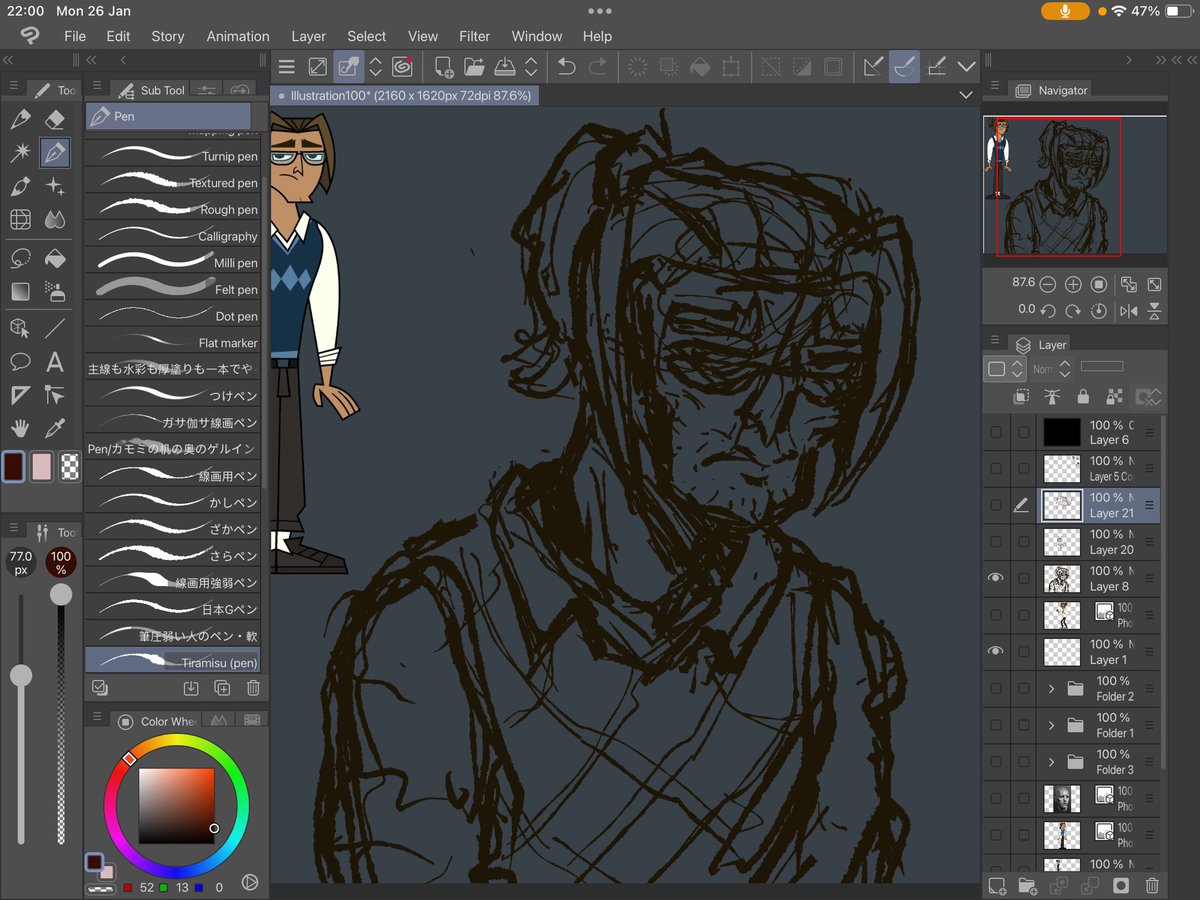Toggle Lock Layer padlock icon

tap(1082, 397)
